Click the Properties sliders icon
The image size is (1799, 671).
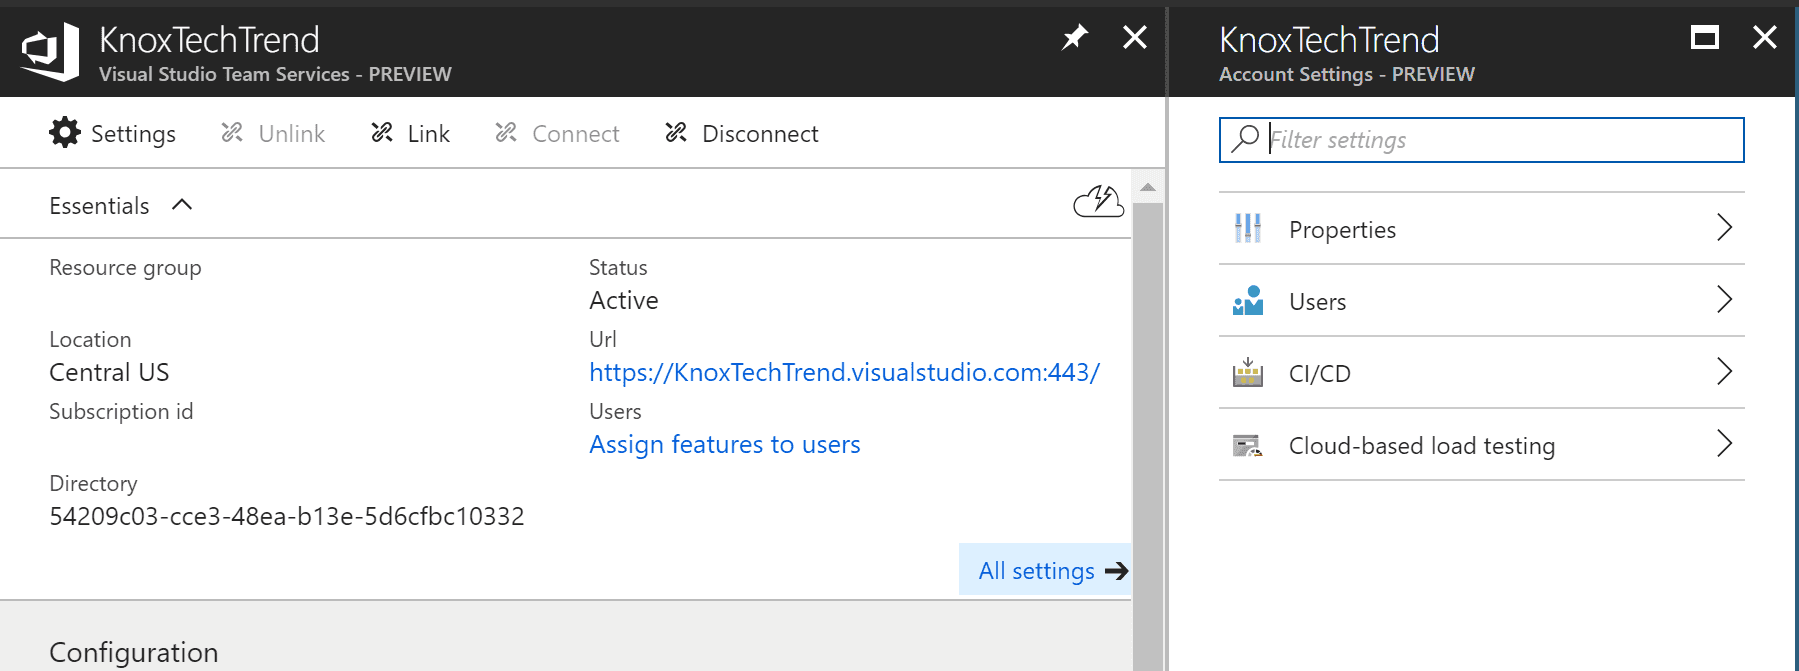pyautogui.click(x=1248, y=229)
